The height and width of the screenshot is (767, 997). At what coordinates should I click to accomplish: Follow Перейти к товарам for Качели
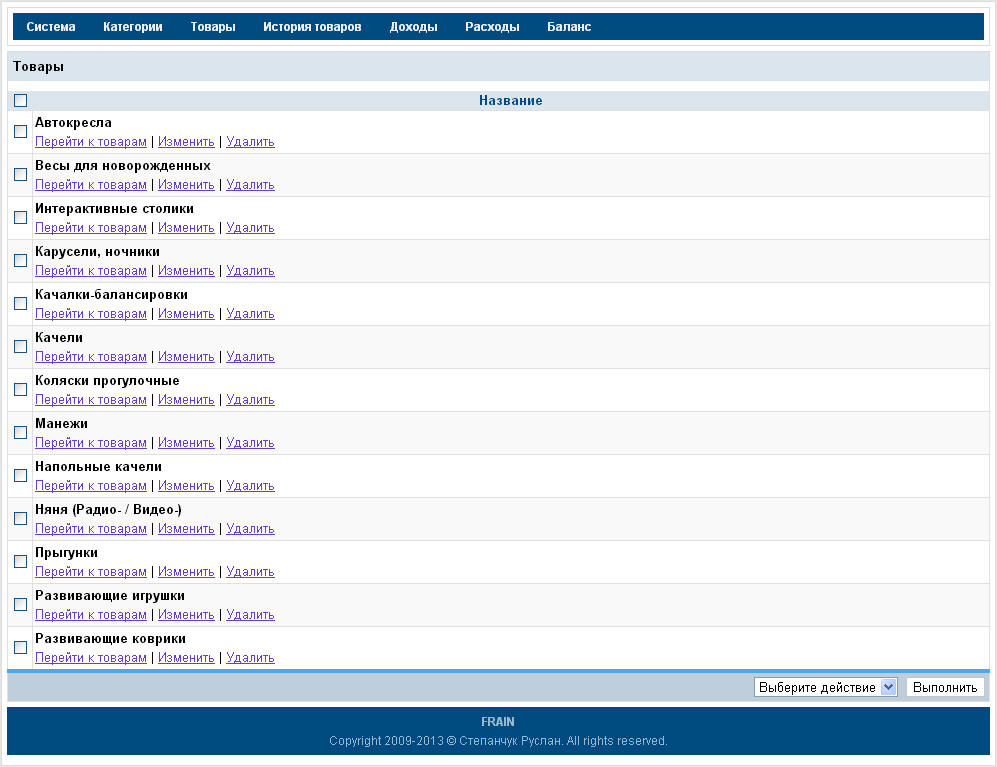click(x=91, y=357)
